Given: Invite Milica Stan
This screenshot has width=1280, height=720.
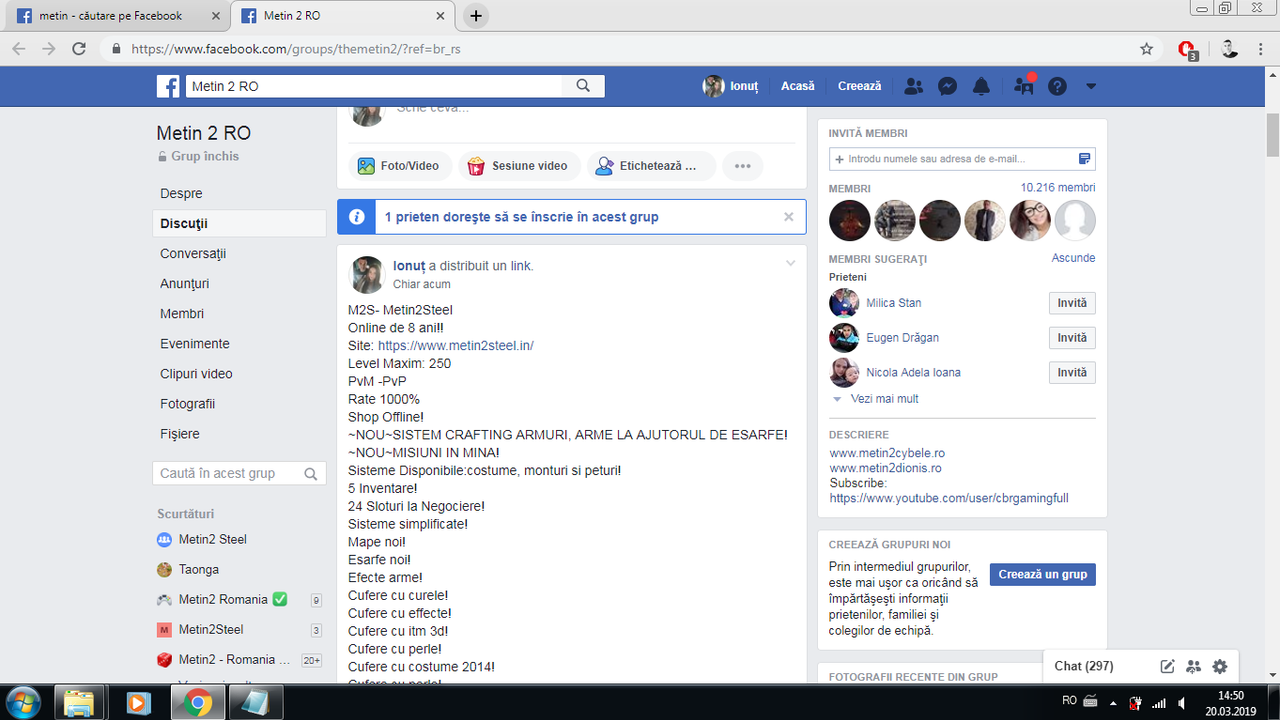Looking at the screenshot, I should pos(1072,303).
